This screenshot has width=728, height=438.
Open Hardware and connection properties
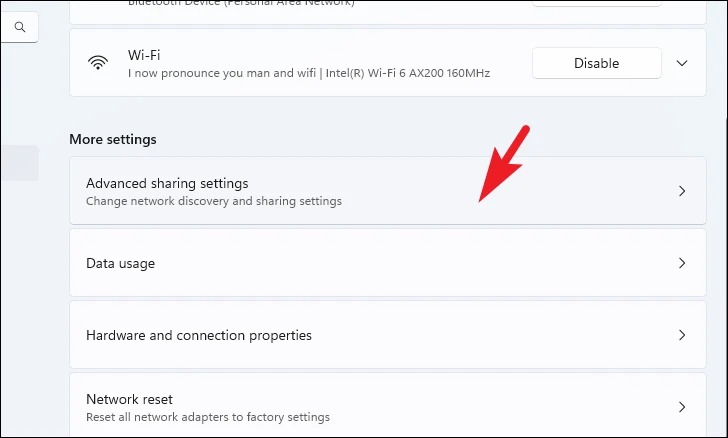[388, 335]
